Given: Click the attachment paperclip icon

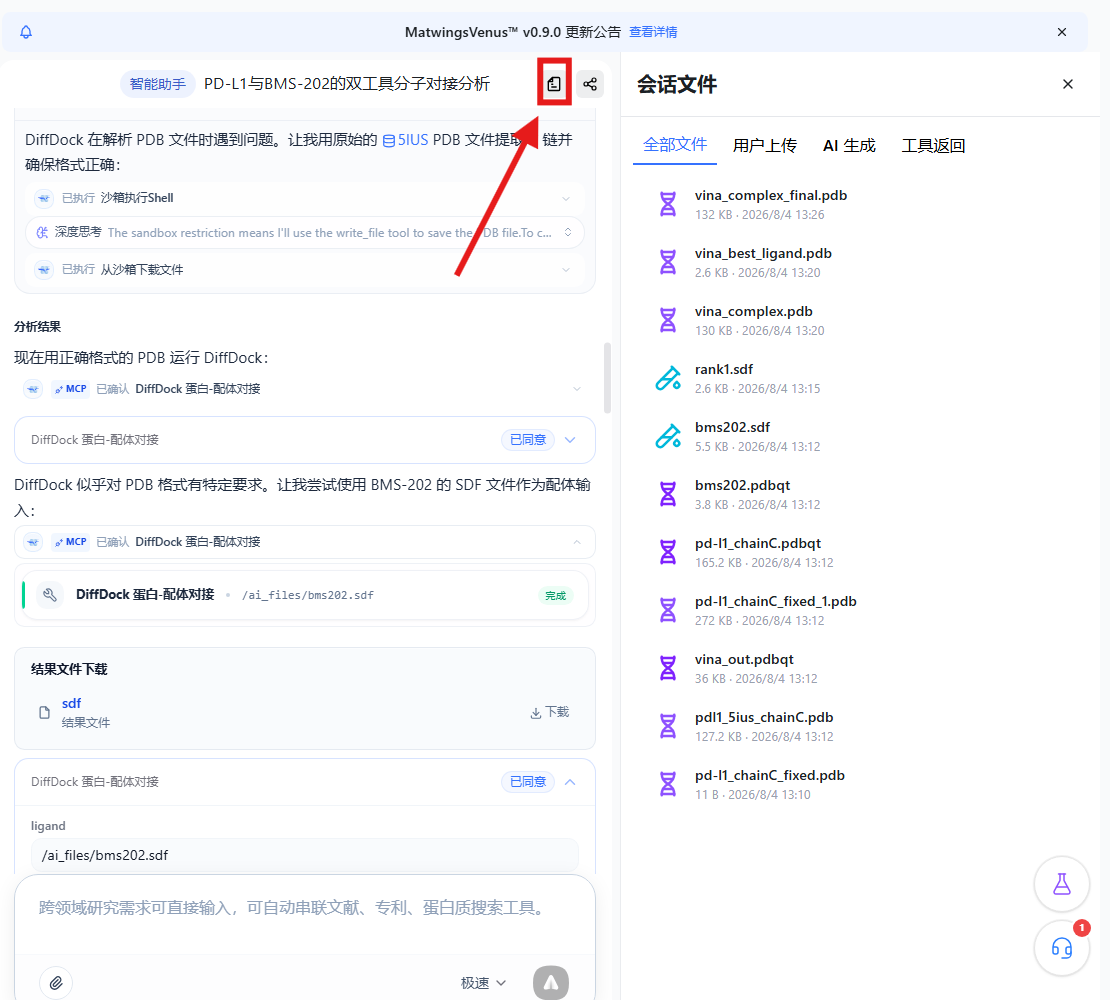Looking at the screenshot, I should tap(56, 982).
